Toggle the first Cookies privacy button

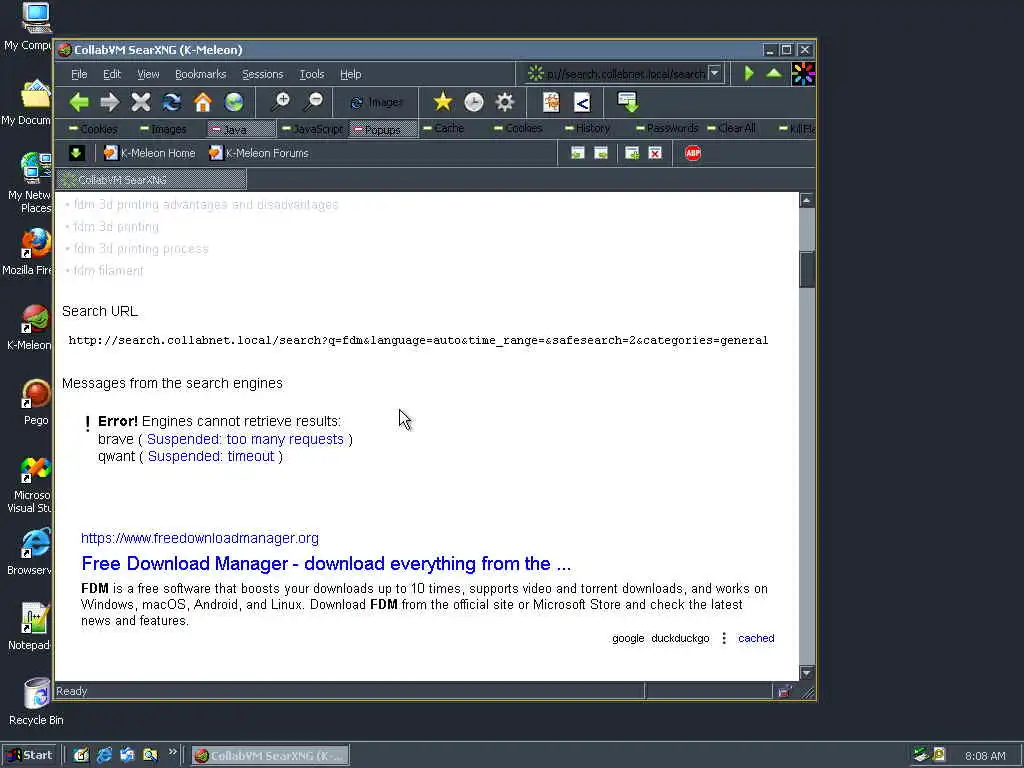coord(93,129)
